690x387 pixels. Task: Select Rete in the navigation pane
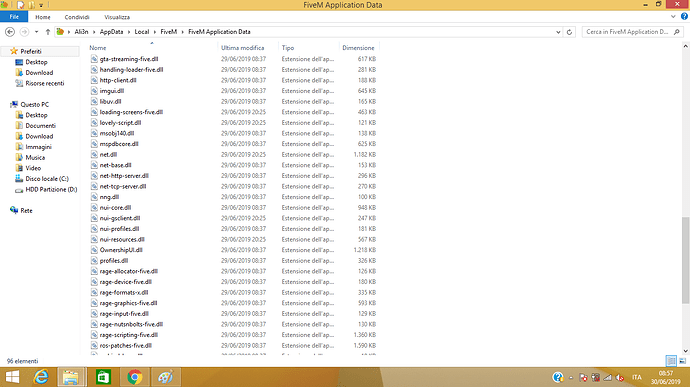pos(26,210)
